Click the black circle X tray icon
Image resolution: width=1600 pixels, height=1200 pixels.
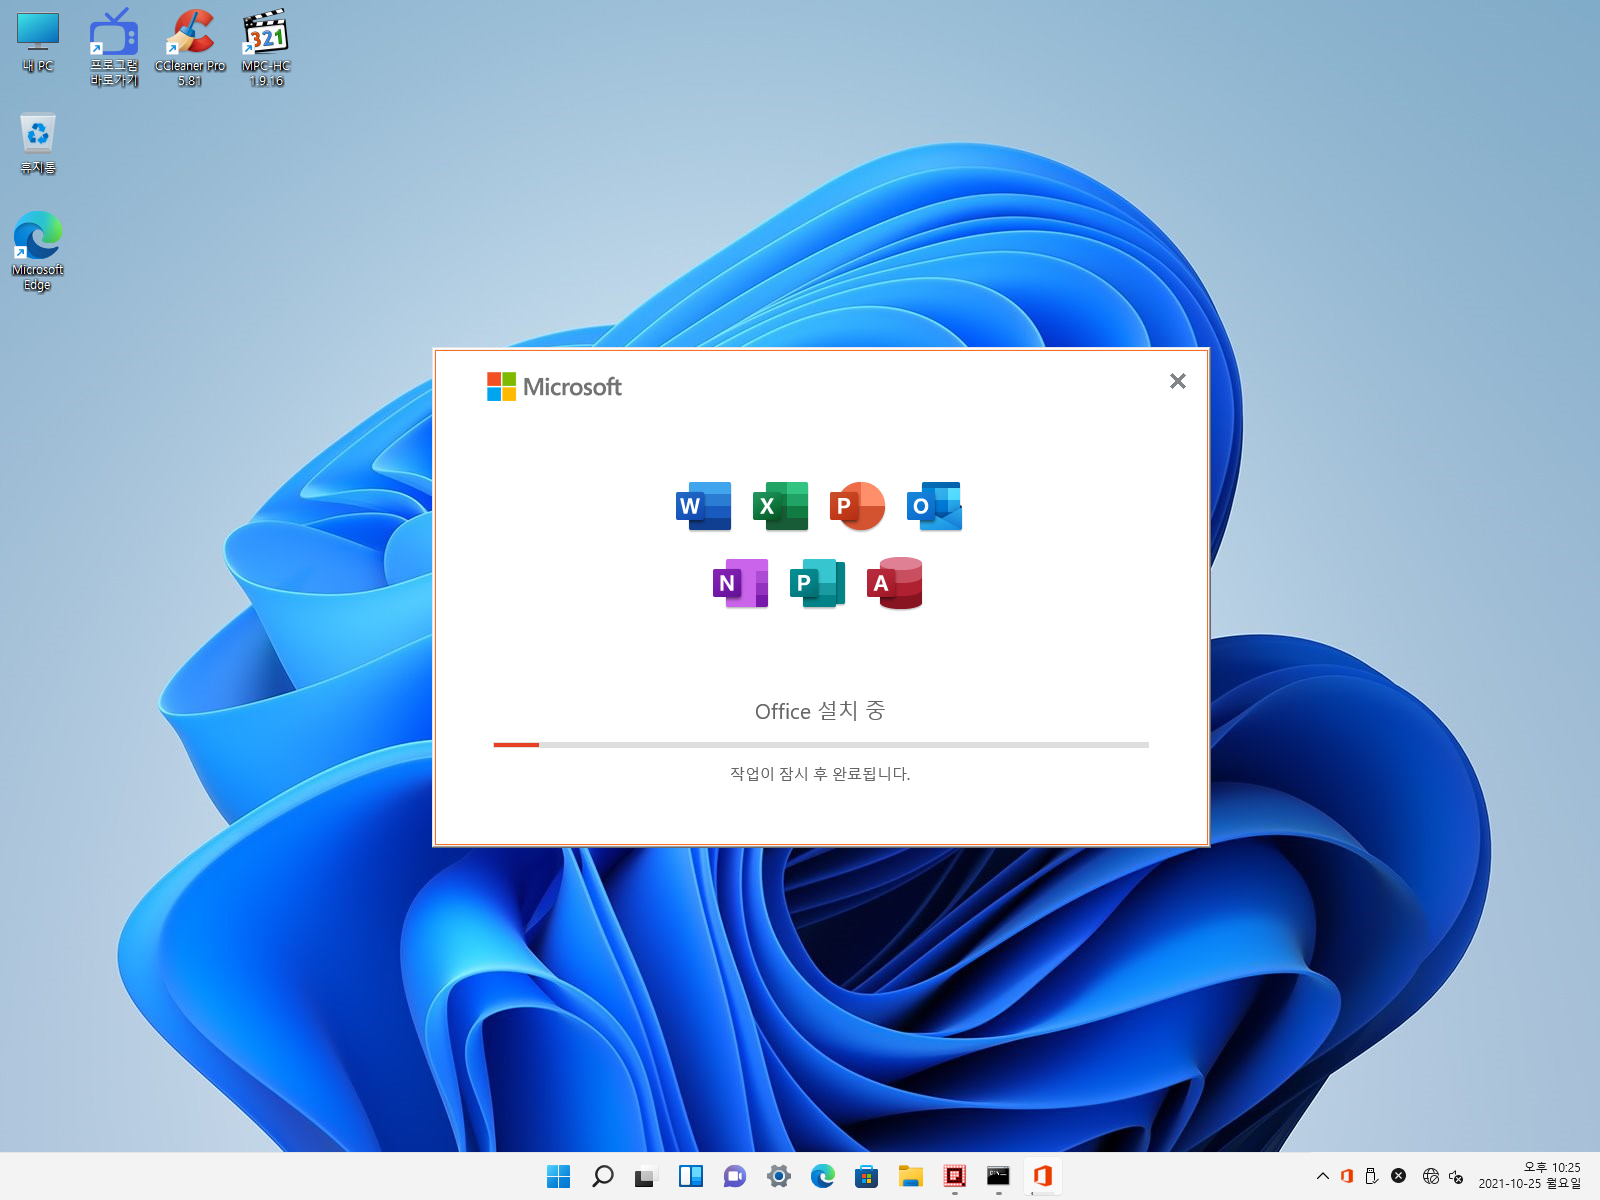[x=1399, y=1177]
